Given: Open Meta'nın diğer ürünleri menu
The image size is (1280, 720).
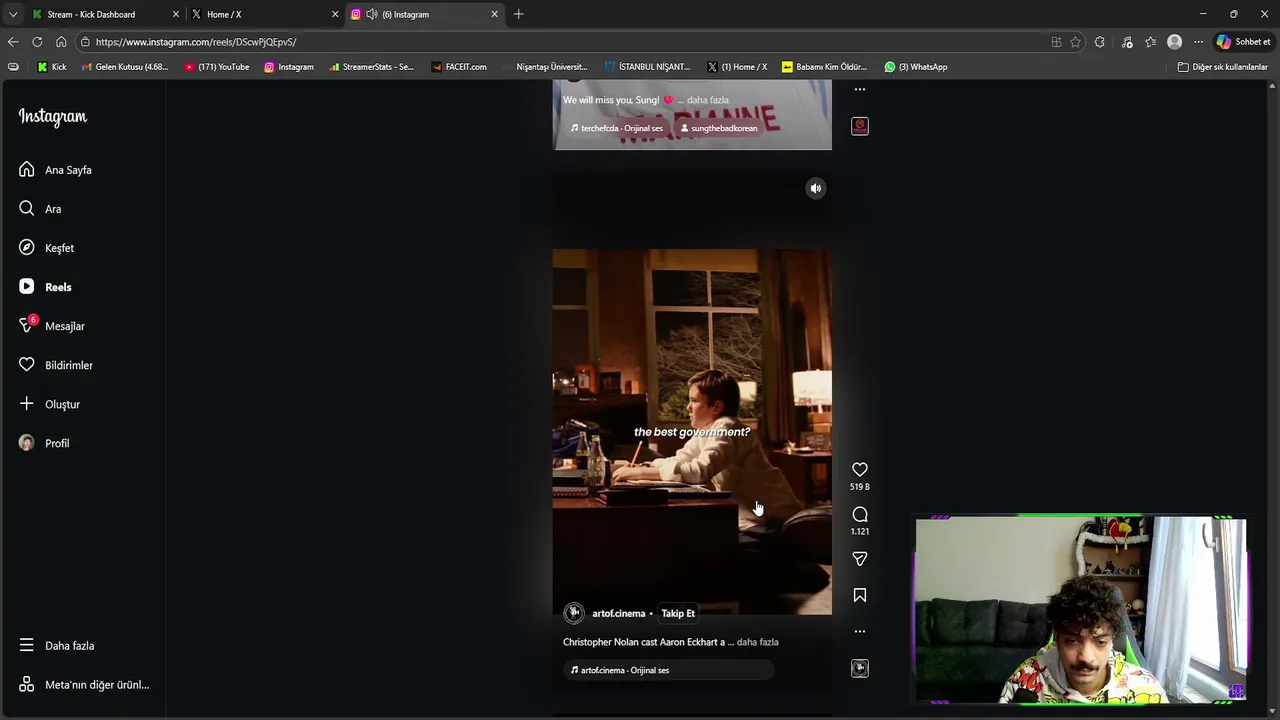Looking at the screenshot, I should coord(84,685).
